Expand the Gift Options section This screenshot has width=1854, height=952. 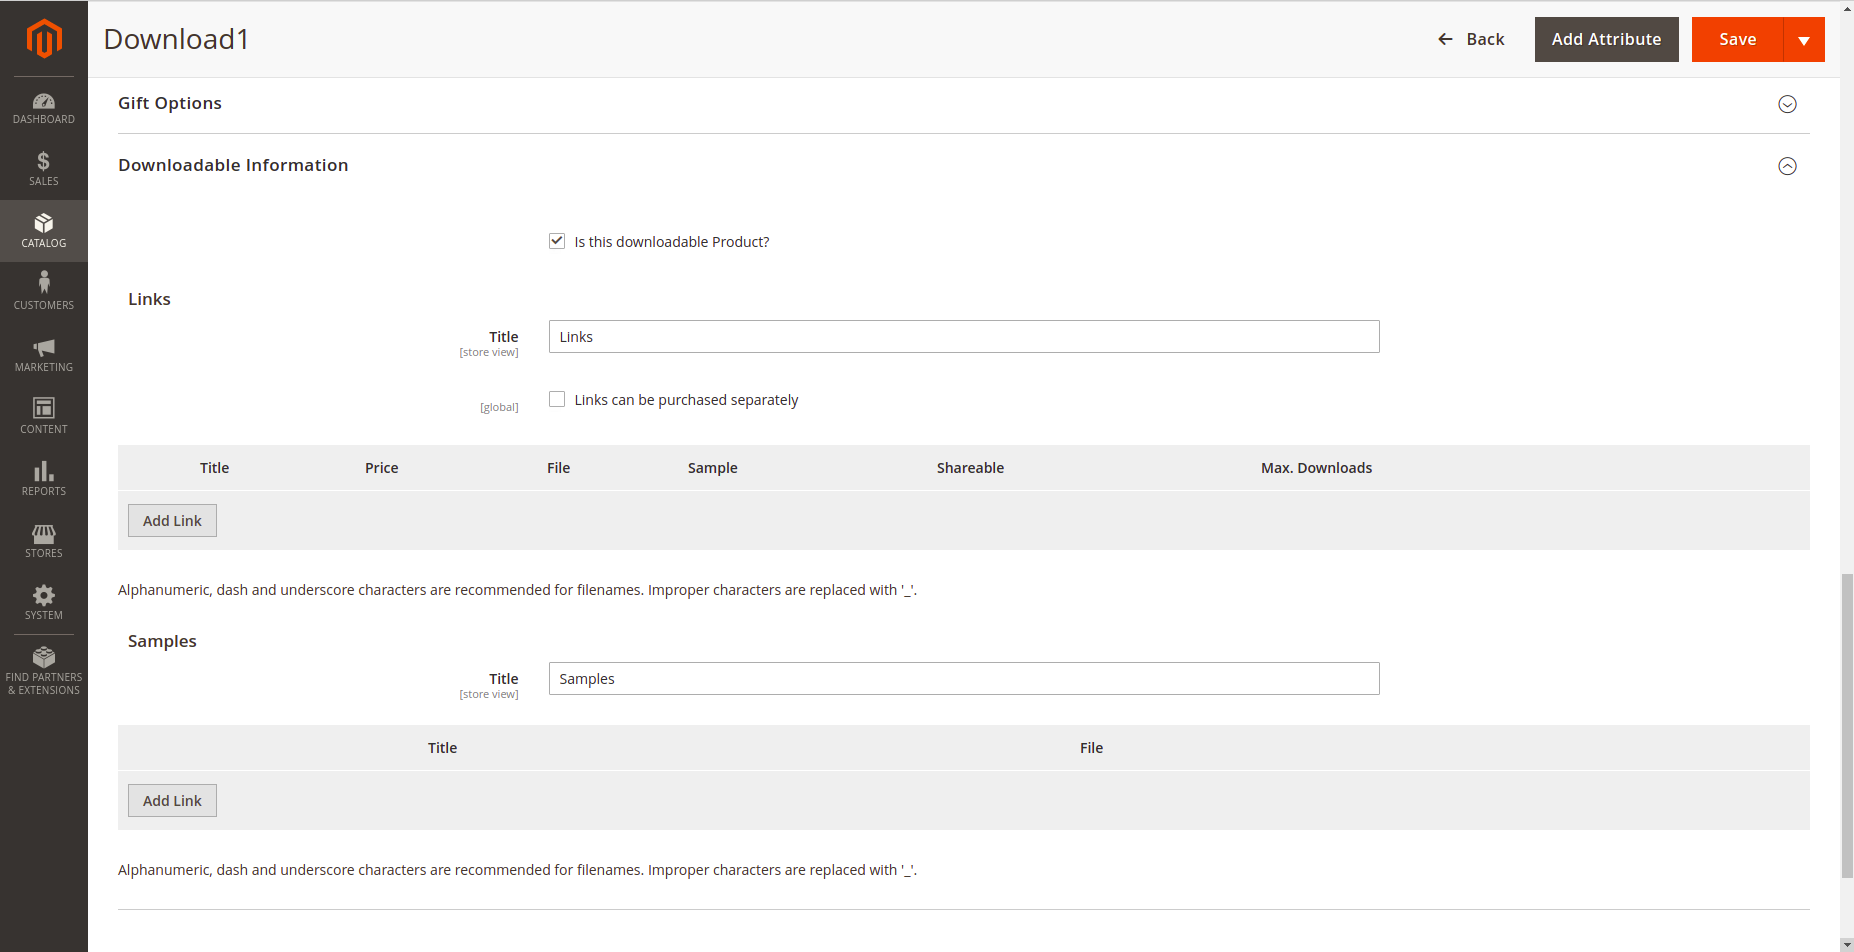point(1787,104)
